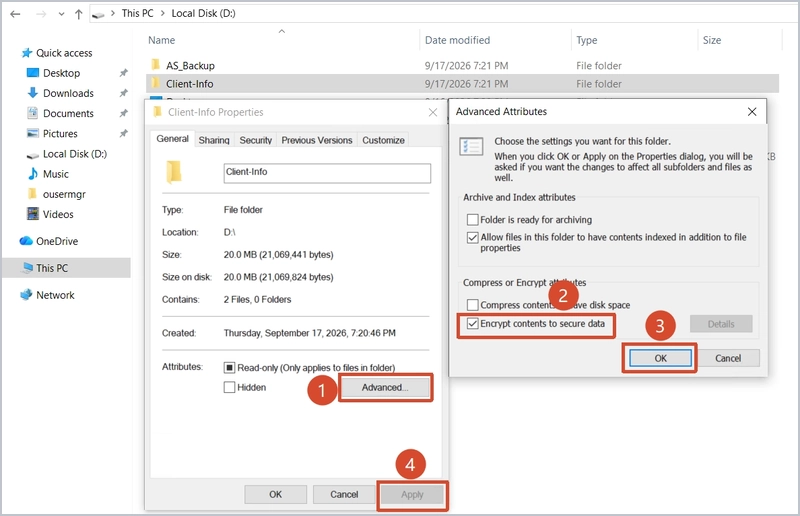Switch to the Previous Versions tab
This screenshot has width=800, height=516.
tap(317, 140)
